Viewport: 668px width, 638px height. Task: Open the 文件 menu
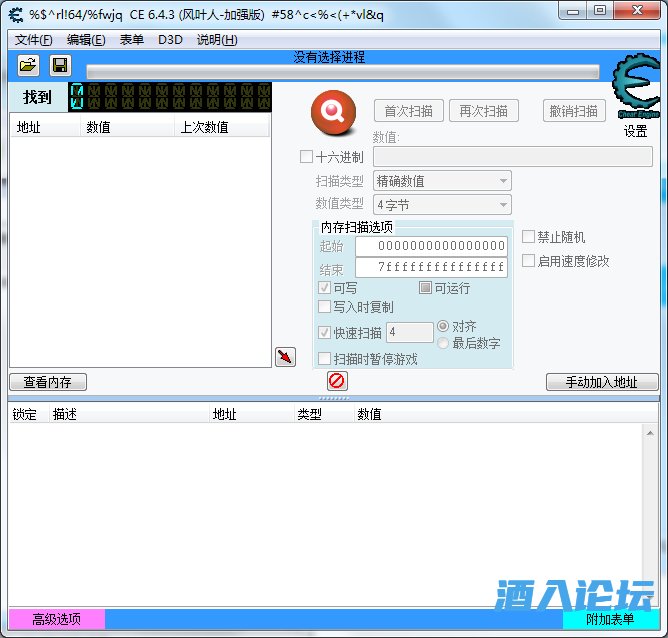pyautogui.click(x=33, y=40)
